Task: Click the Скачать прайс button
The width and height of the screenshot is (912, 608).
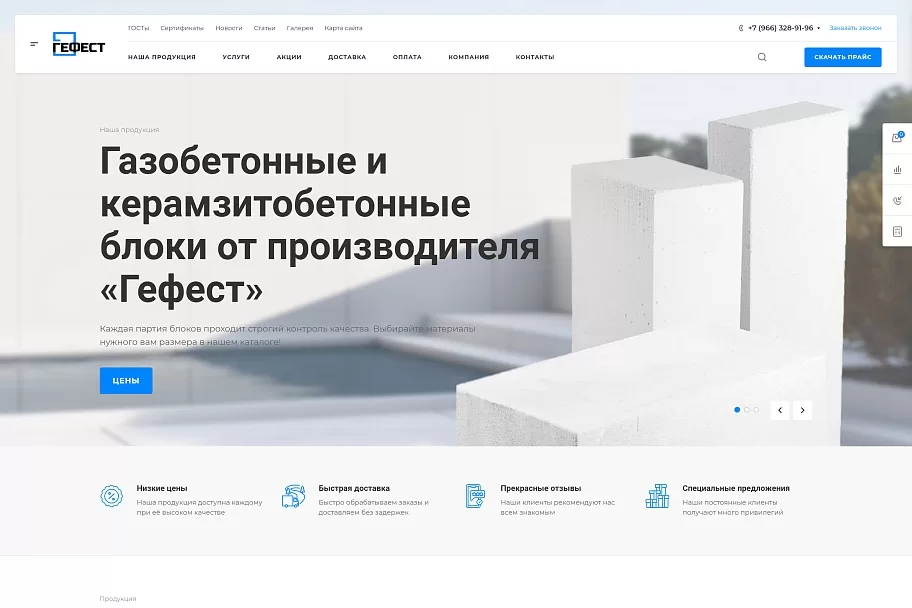Action: click(x=843, y=57)
